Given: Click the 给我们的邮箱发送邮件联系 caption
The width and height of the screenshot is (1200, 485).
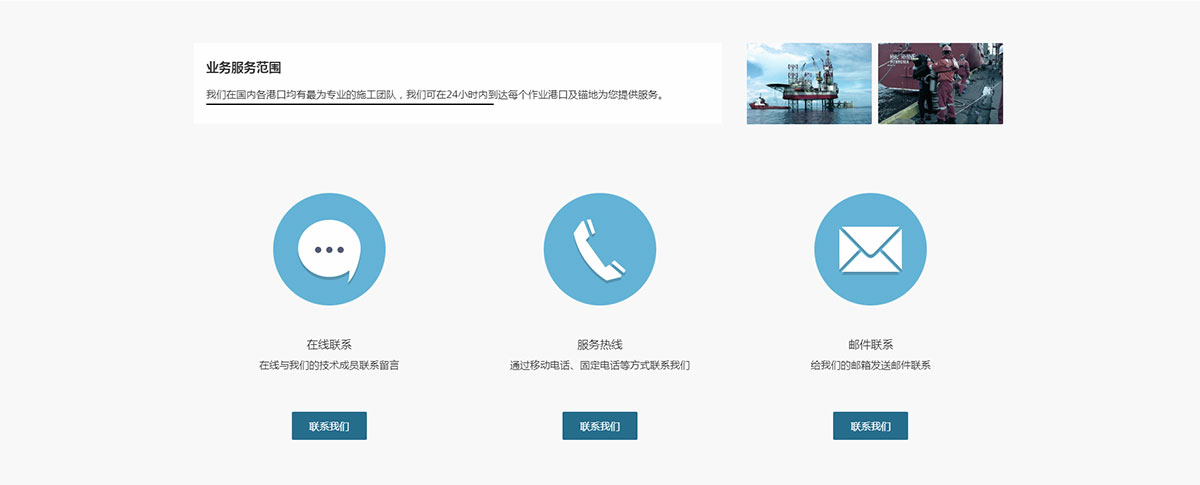Looking at the screenshot, I should (x=870, y=366).
